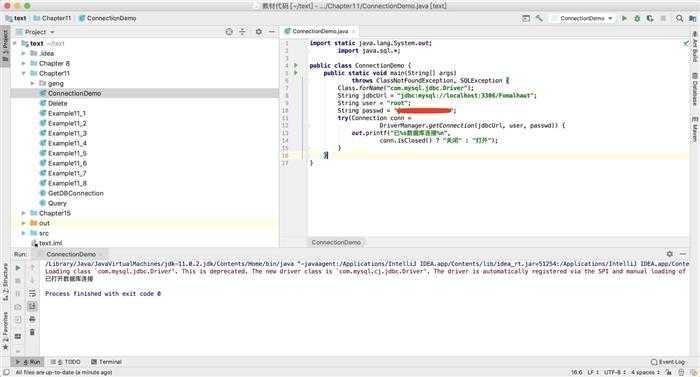Screen dimensions: 700x377
Task: Toggle the 1: Project side tool button
Action: [5, 46]
